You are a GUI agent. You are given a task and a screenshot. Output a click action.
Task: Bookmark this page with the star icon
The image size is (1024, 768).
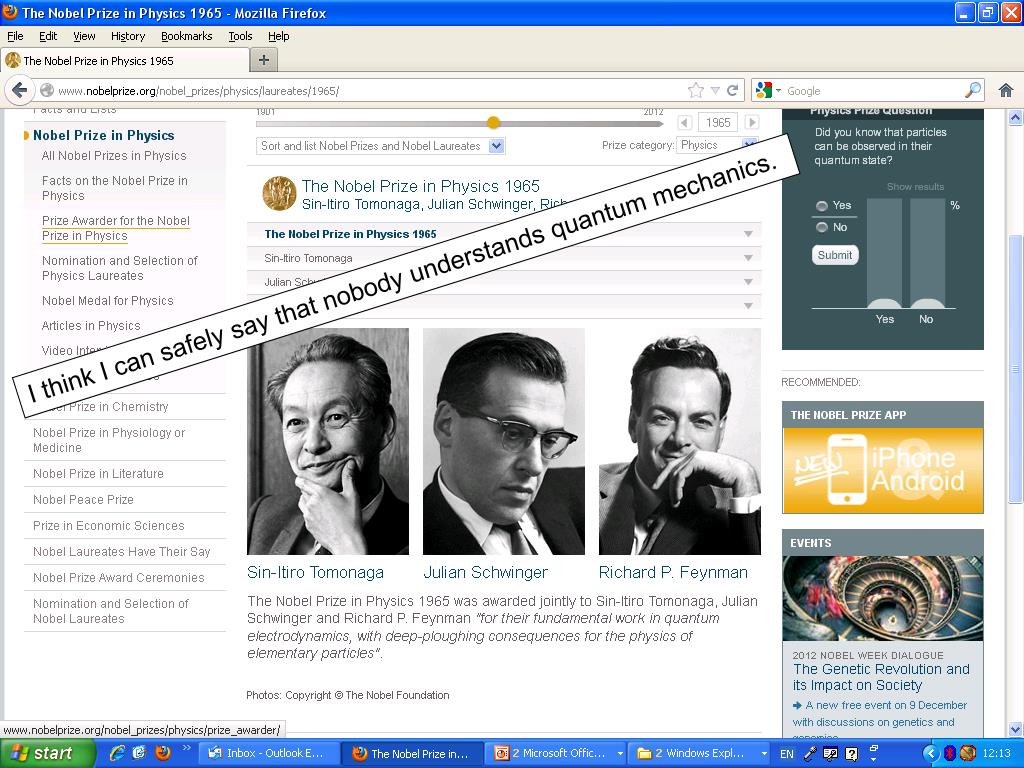(x=696, y=90)
